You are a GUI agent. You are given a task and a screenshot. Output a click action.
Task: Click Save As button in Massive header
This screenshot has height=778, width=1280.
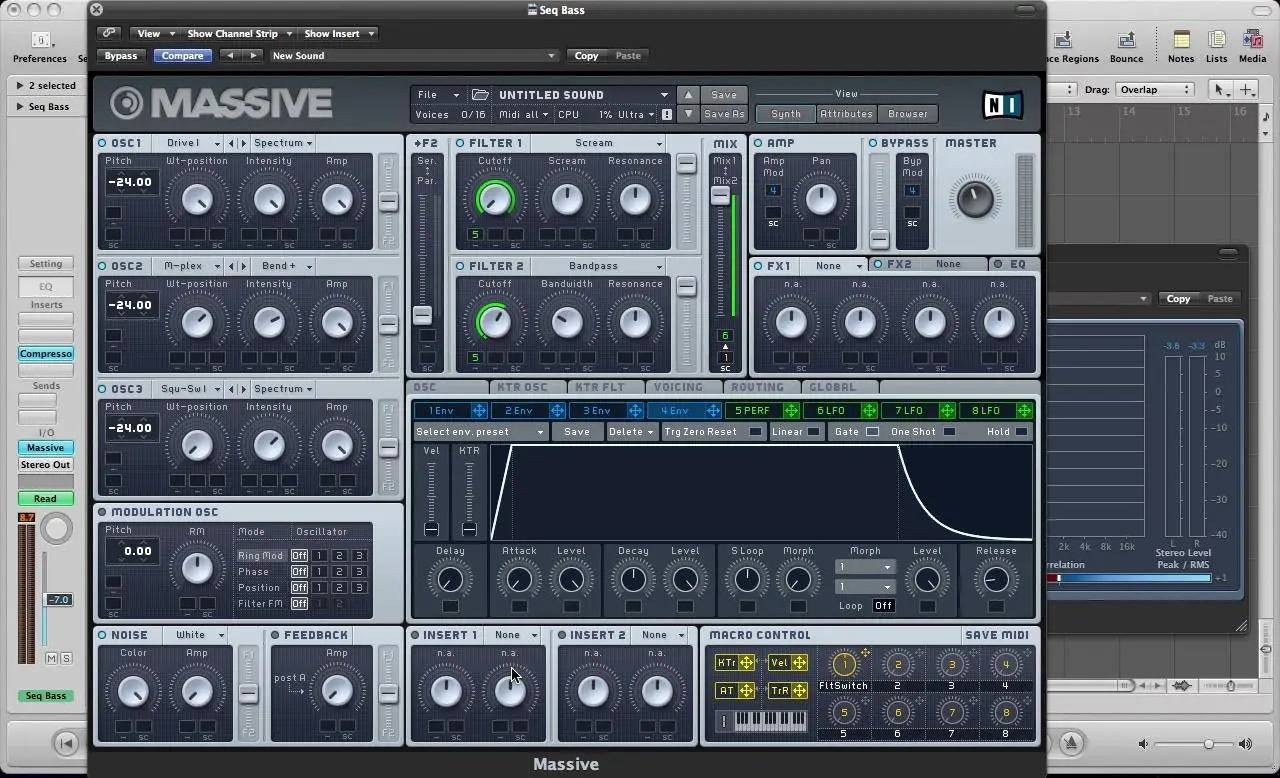[724, 114]
